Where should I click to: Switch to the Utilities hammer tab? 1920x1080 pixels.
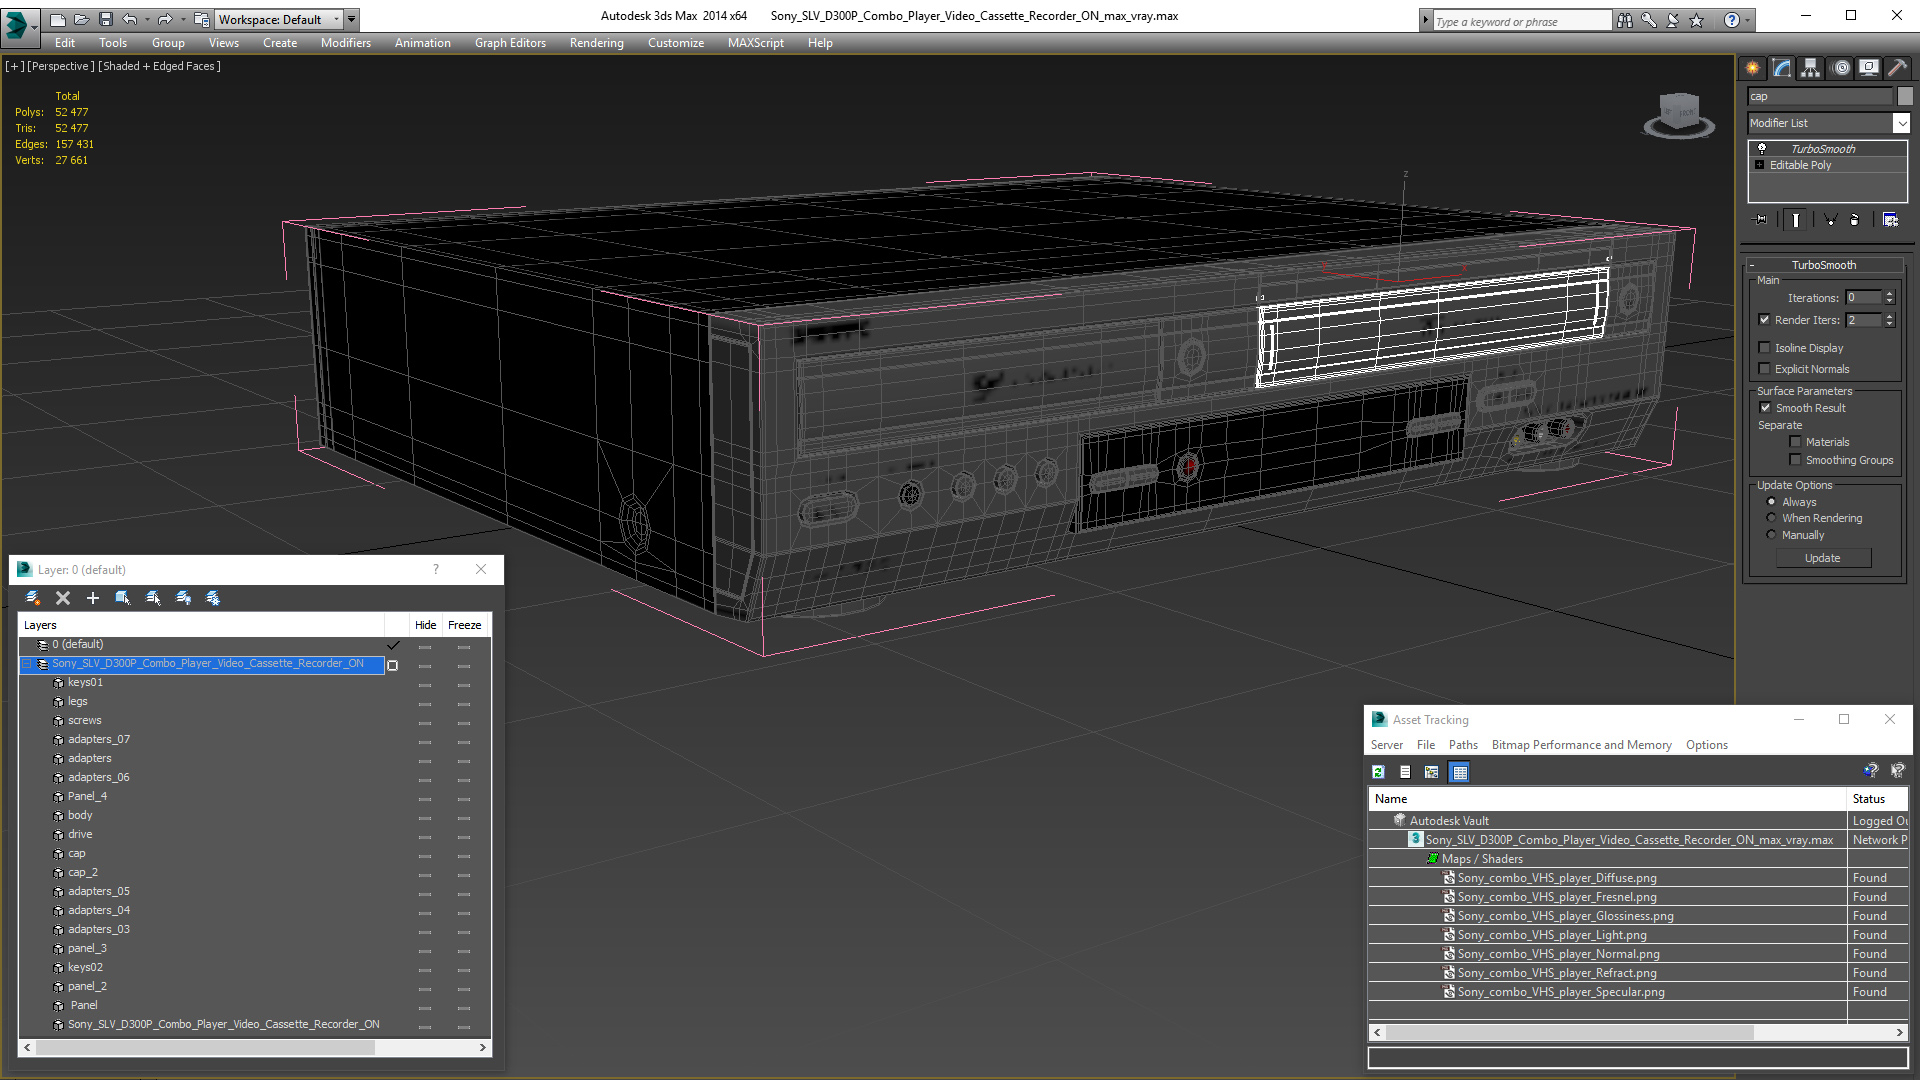pyautogui.click(x=1897, y=67)
